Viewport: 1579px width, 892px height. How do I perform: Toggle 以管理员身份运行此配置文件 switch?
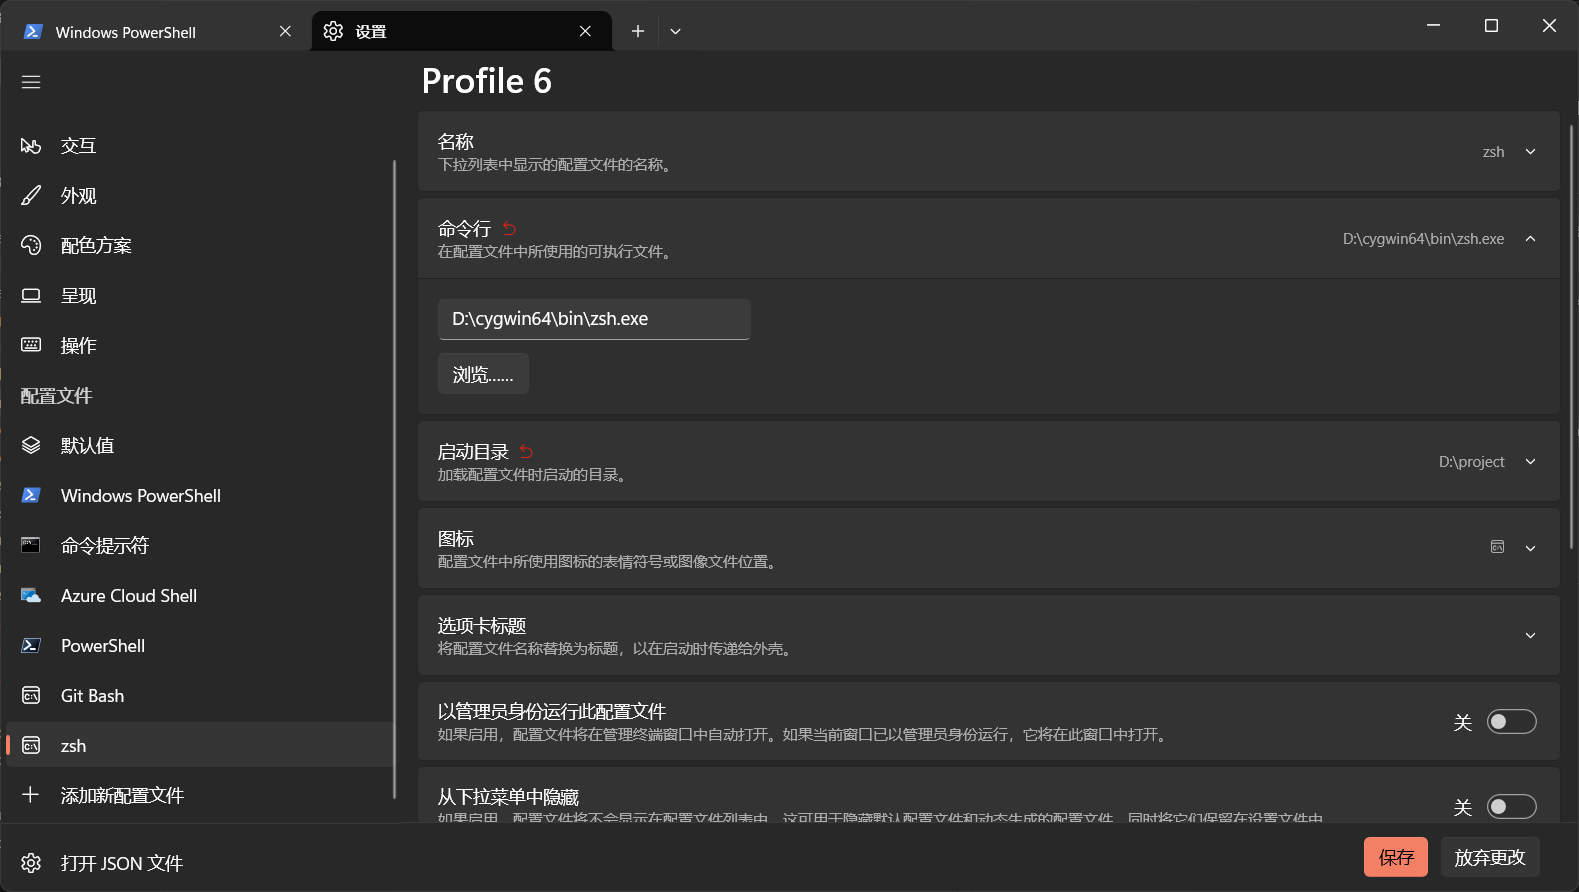[1511, 722]
